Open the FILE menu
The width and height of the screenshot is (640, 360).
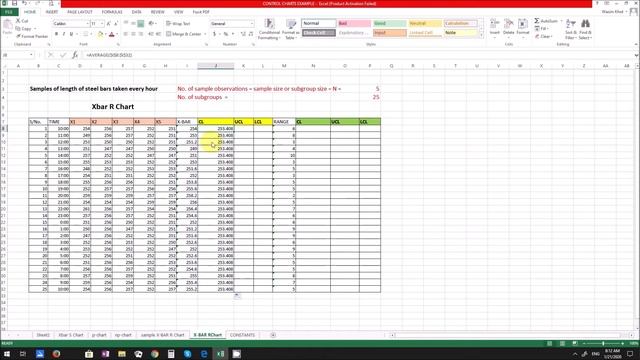point(9,12)
